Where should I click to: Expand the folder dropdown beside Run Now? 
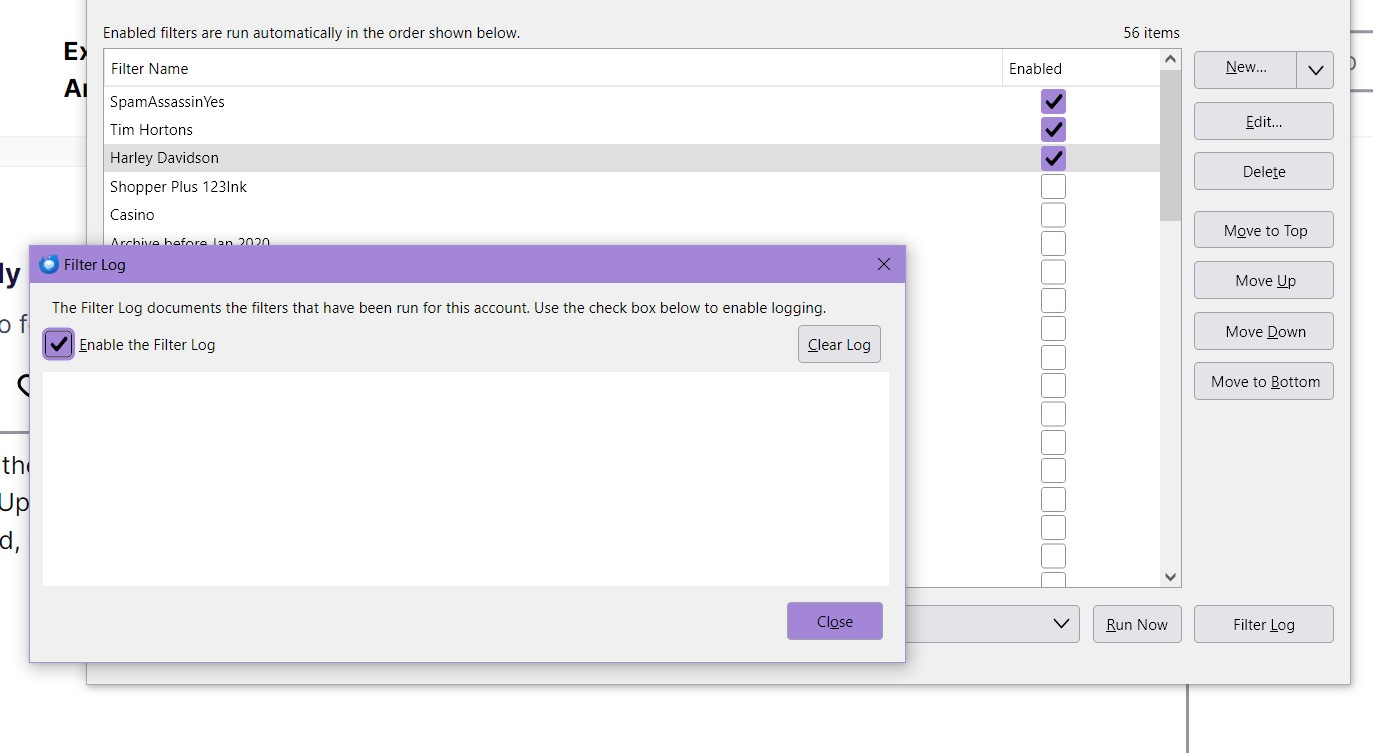1061,624
